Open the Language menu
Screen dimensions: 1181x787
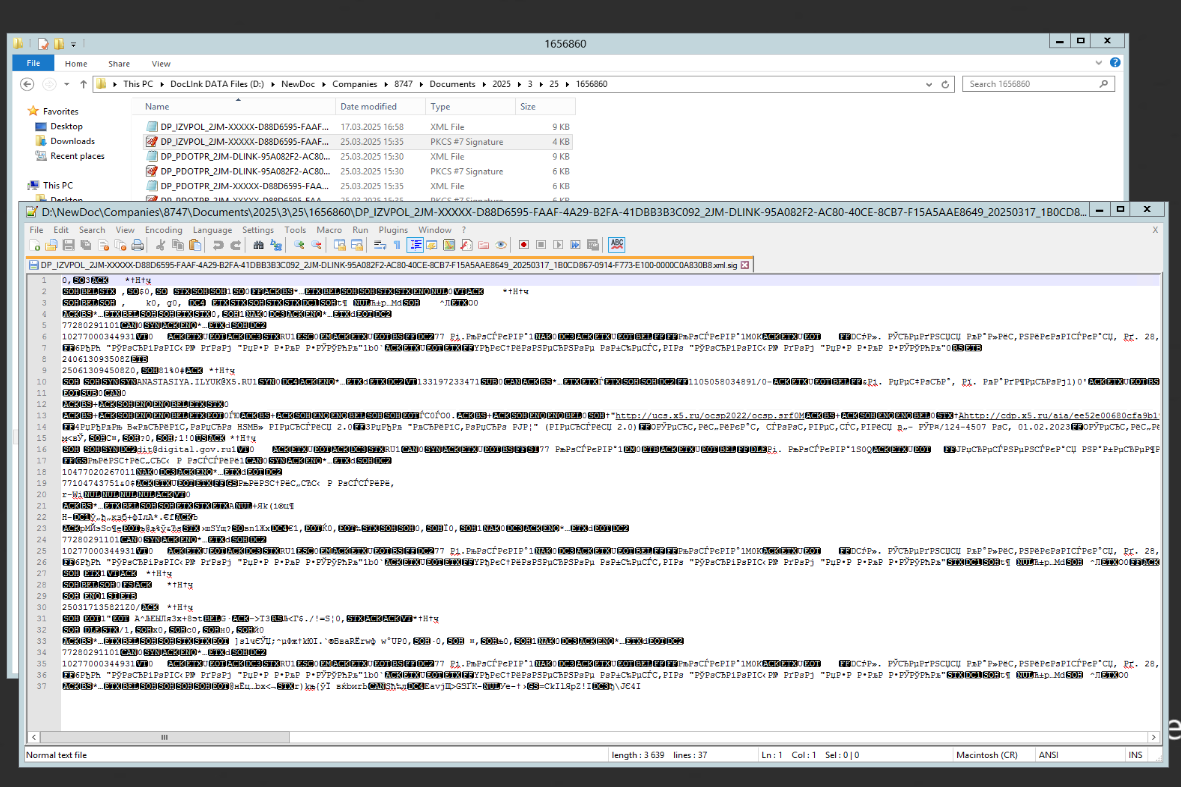[212, 230]
